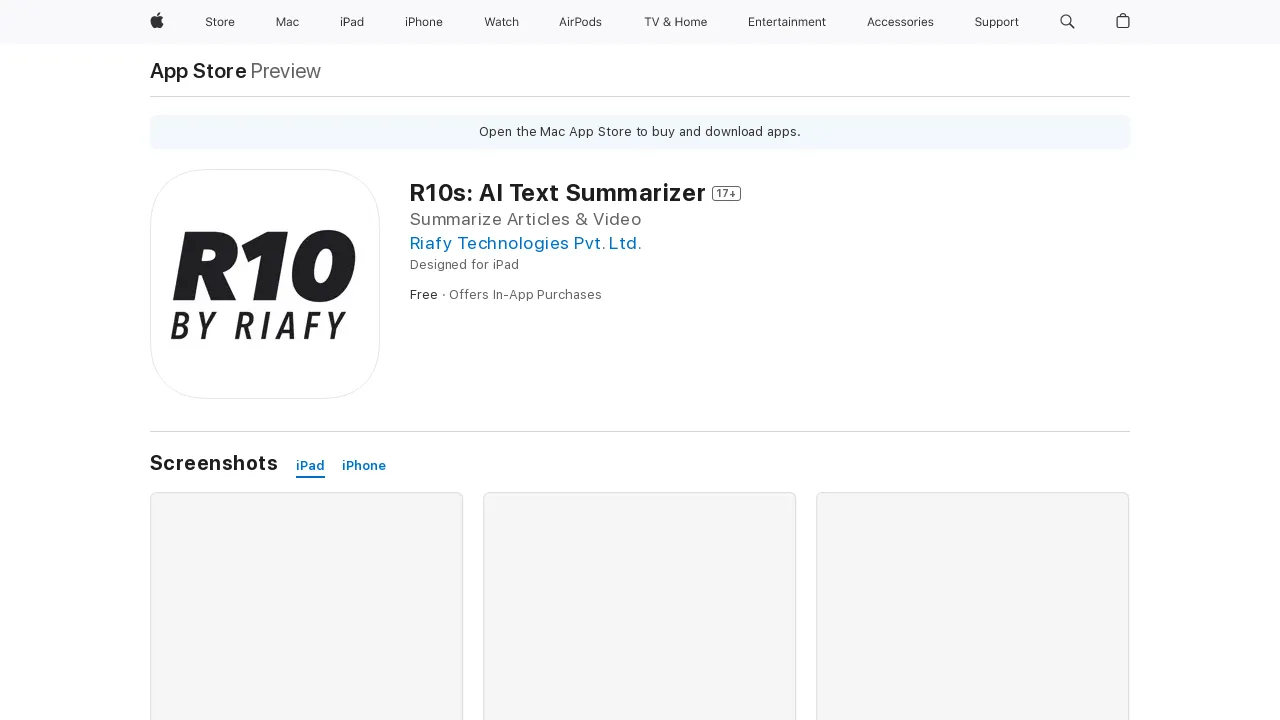Screen dimensions: 1280x720
Task: Open the third screenshot thumbnail
Action: click(x=972, y=606)
